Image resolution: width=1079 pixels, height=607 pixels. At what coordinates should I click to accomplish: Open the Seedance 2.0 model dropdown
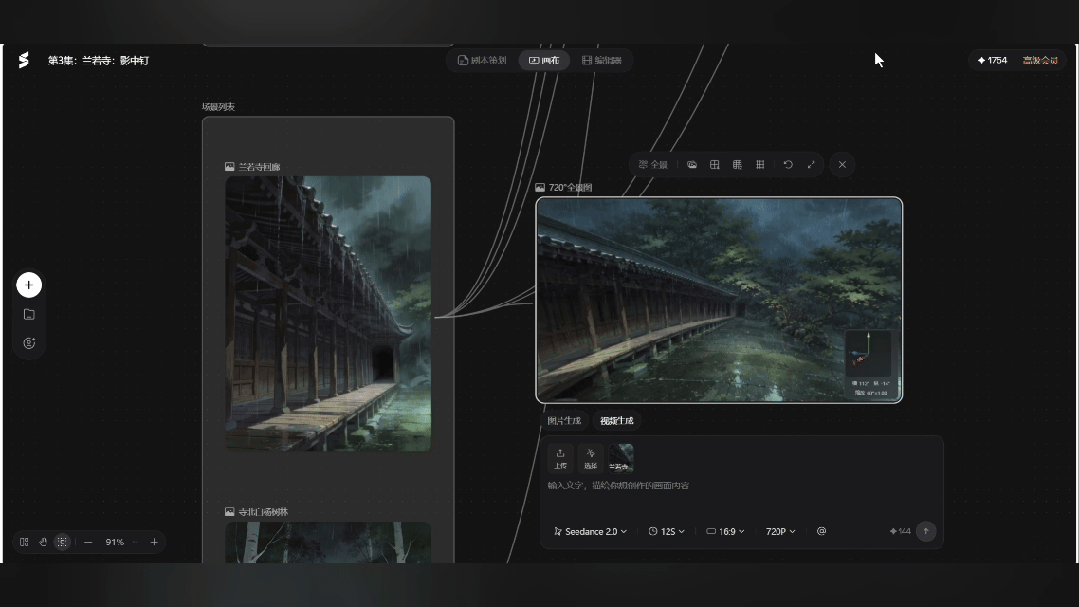click(590, 531)
